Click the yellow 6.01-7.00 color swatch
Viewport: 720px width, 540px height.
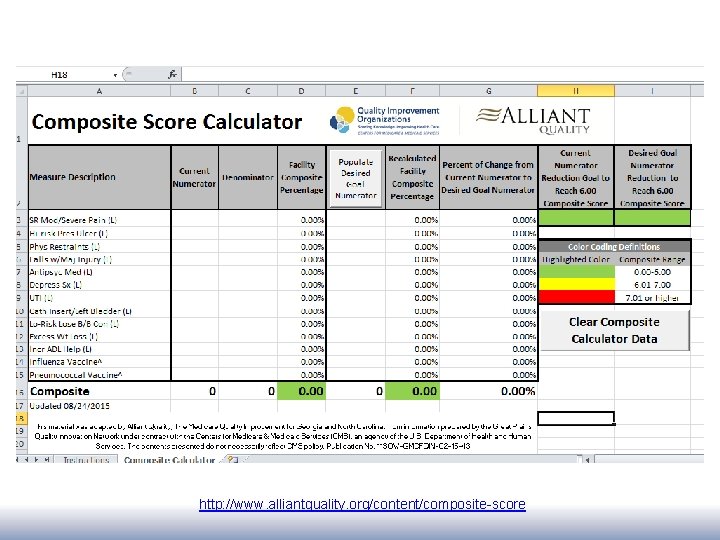pyautogui.click(x=576, y=285)
